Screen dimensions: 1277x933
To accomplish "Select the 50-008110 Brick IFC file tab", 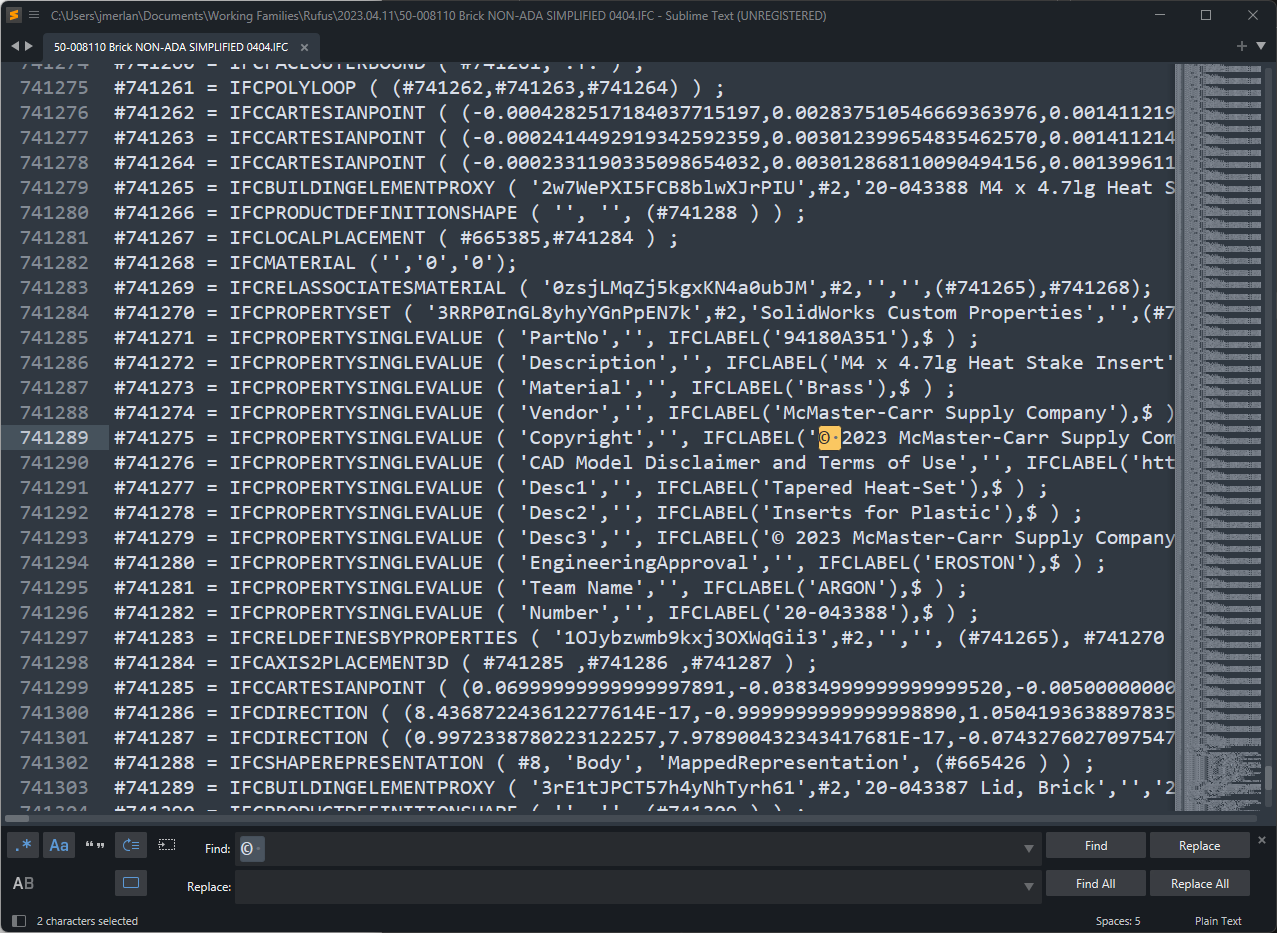I will (x=170, y=47).
